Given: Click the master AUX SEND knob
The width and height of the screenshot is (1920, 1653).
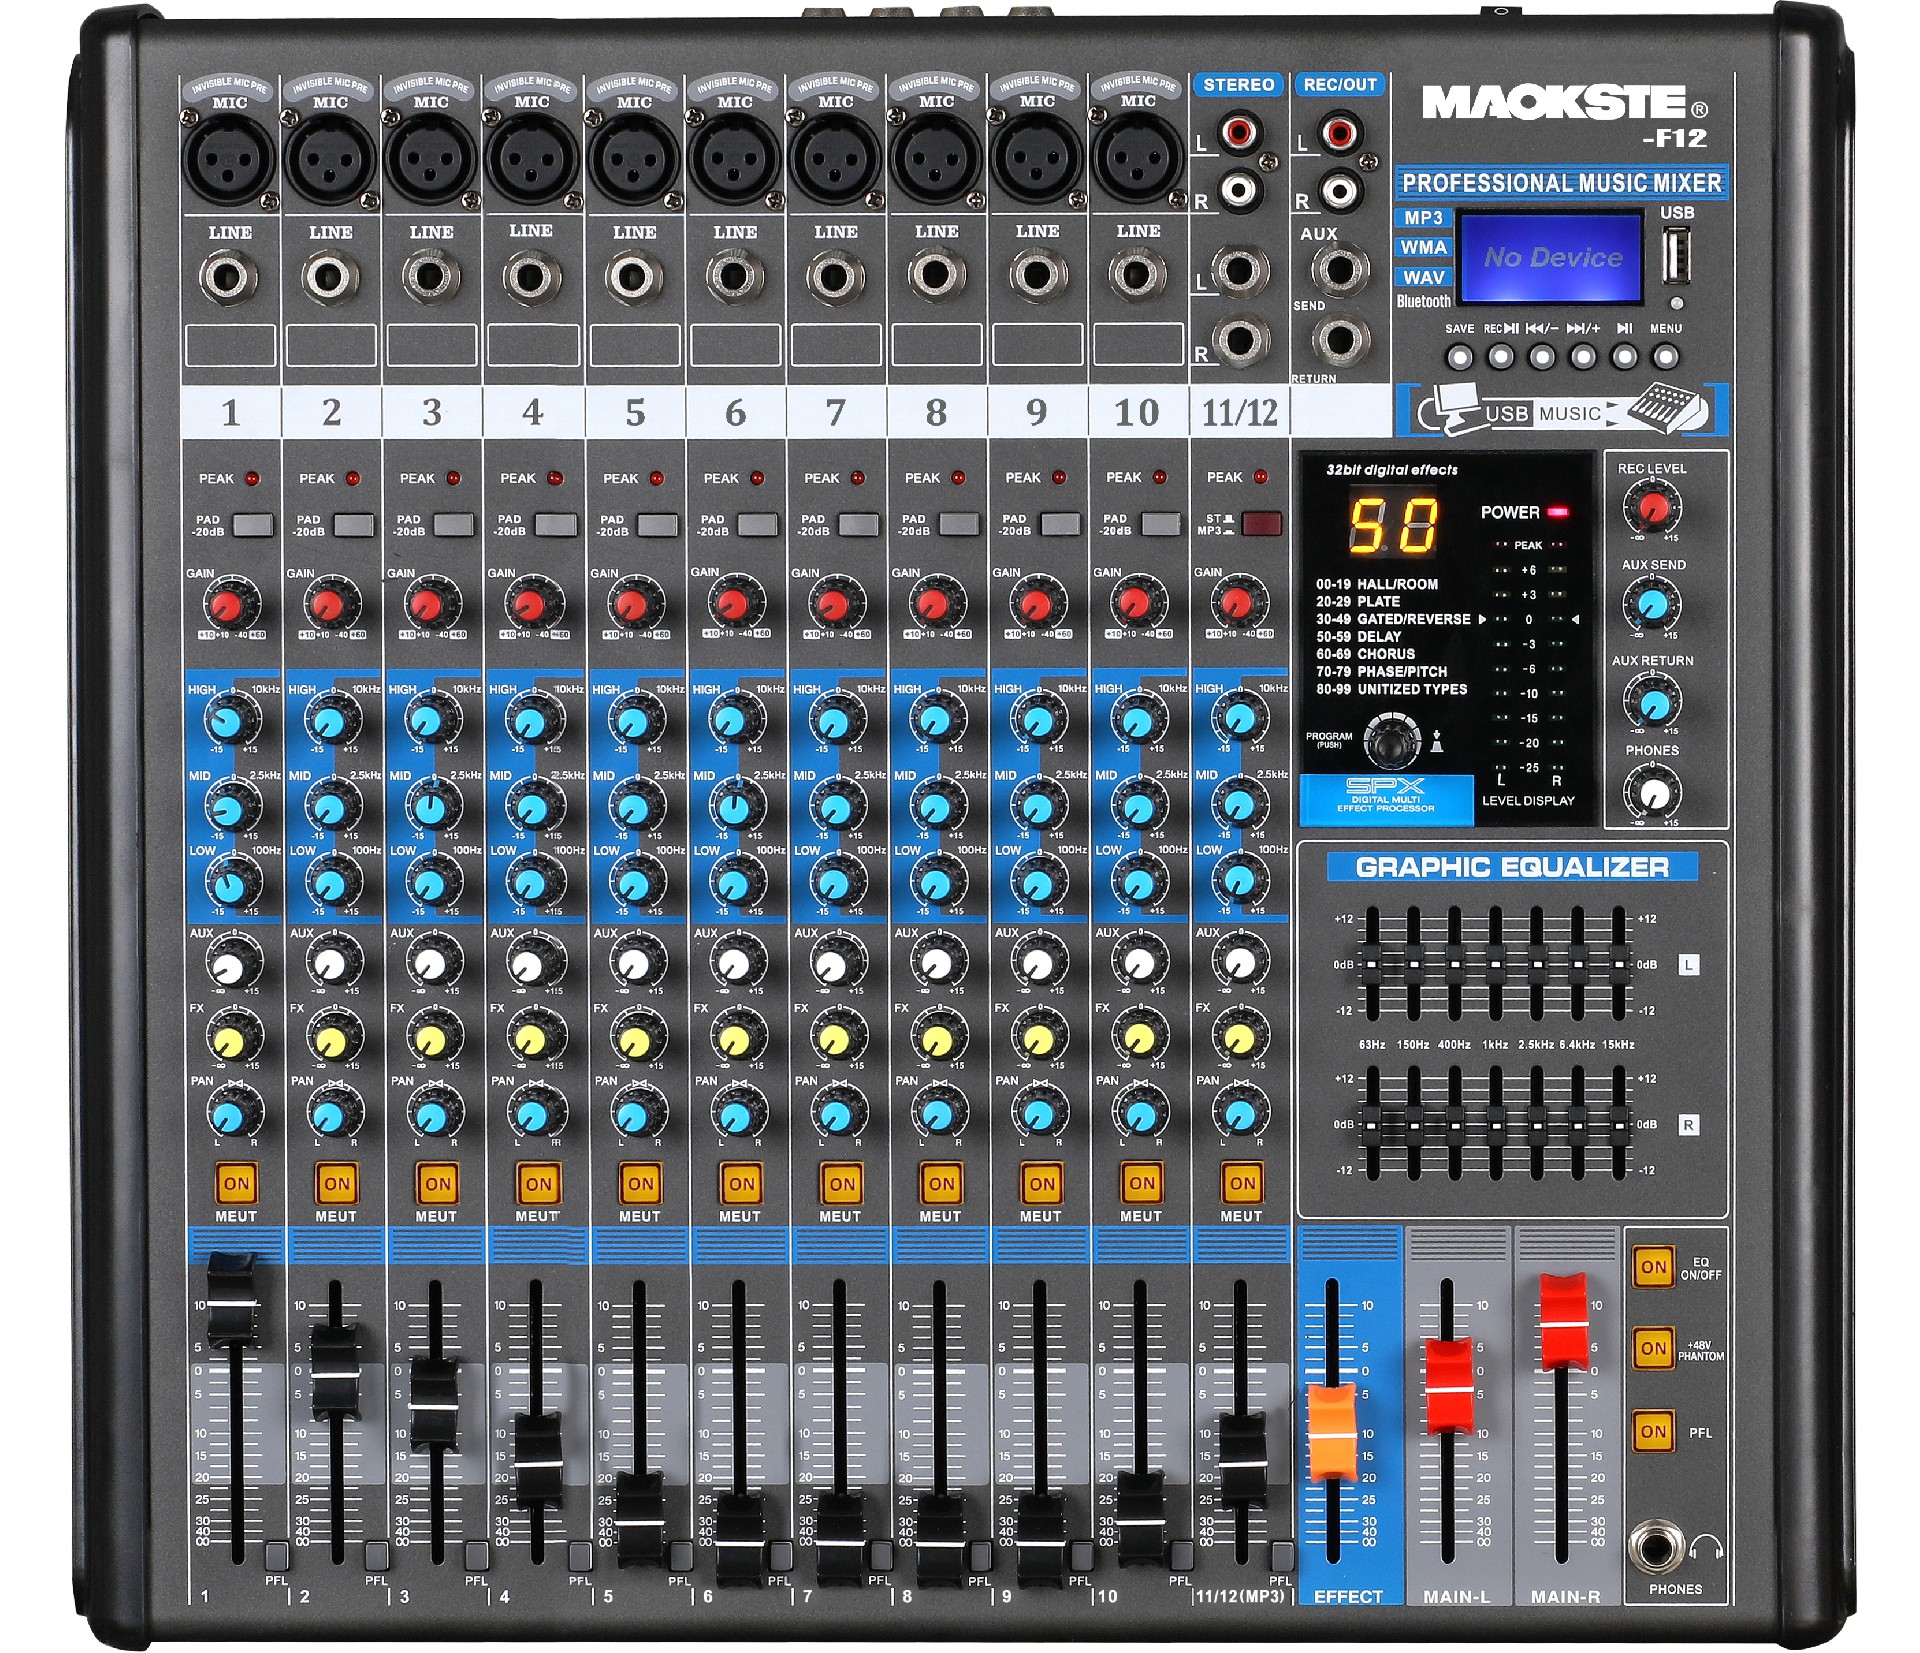Looking at the screenshot, I should pos(1652,604).
